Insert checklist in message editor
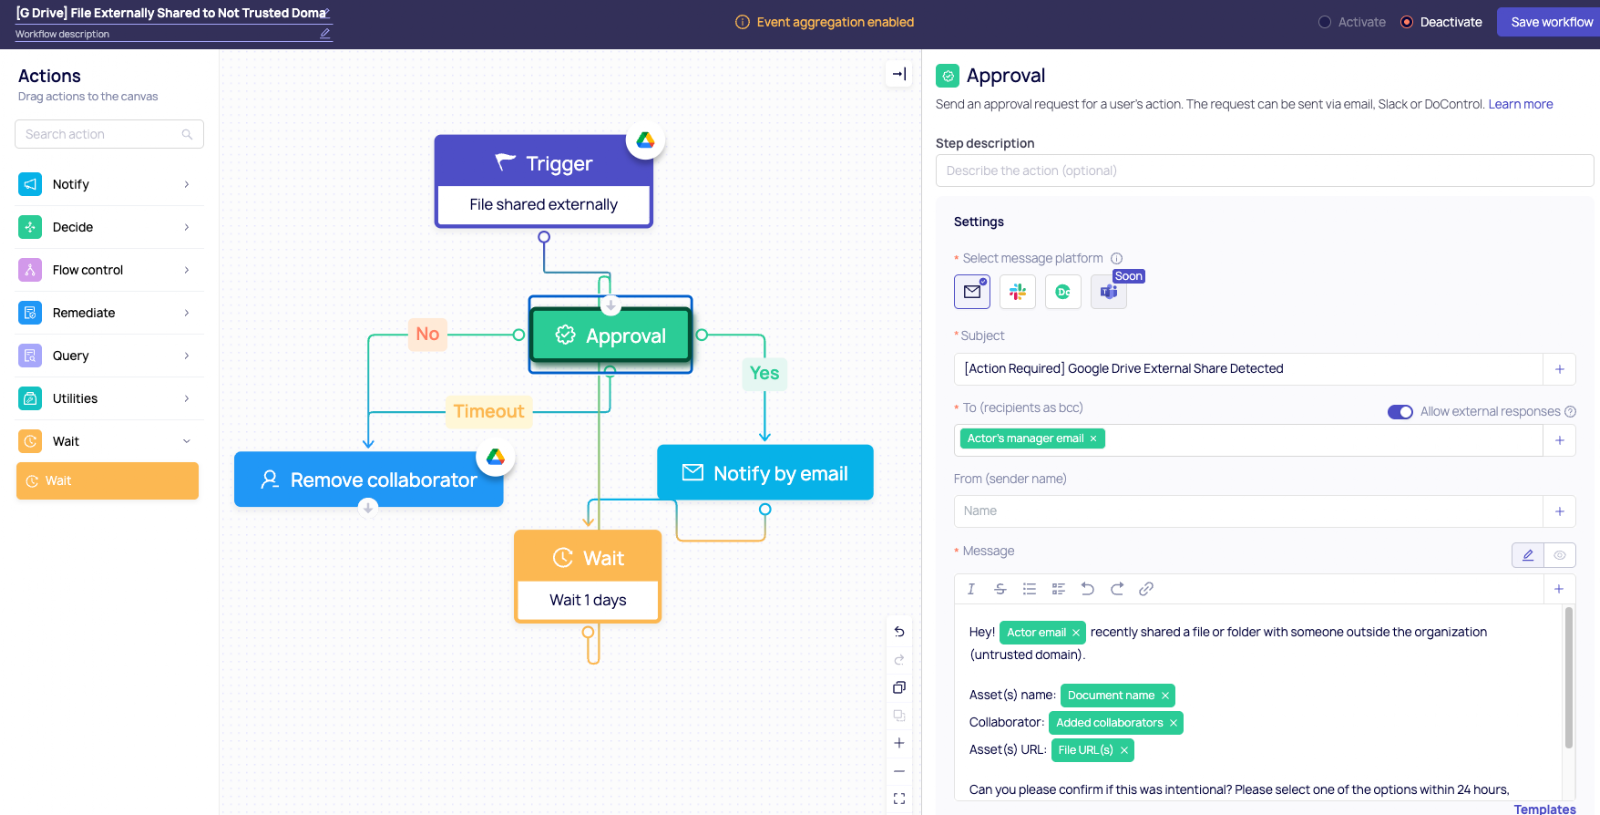Screen dimensions: 1600x815 click(x=1058, y=589)
